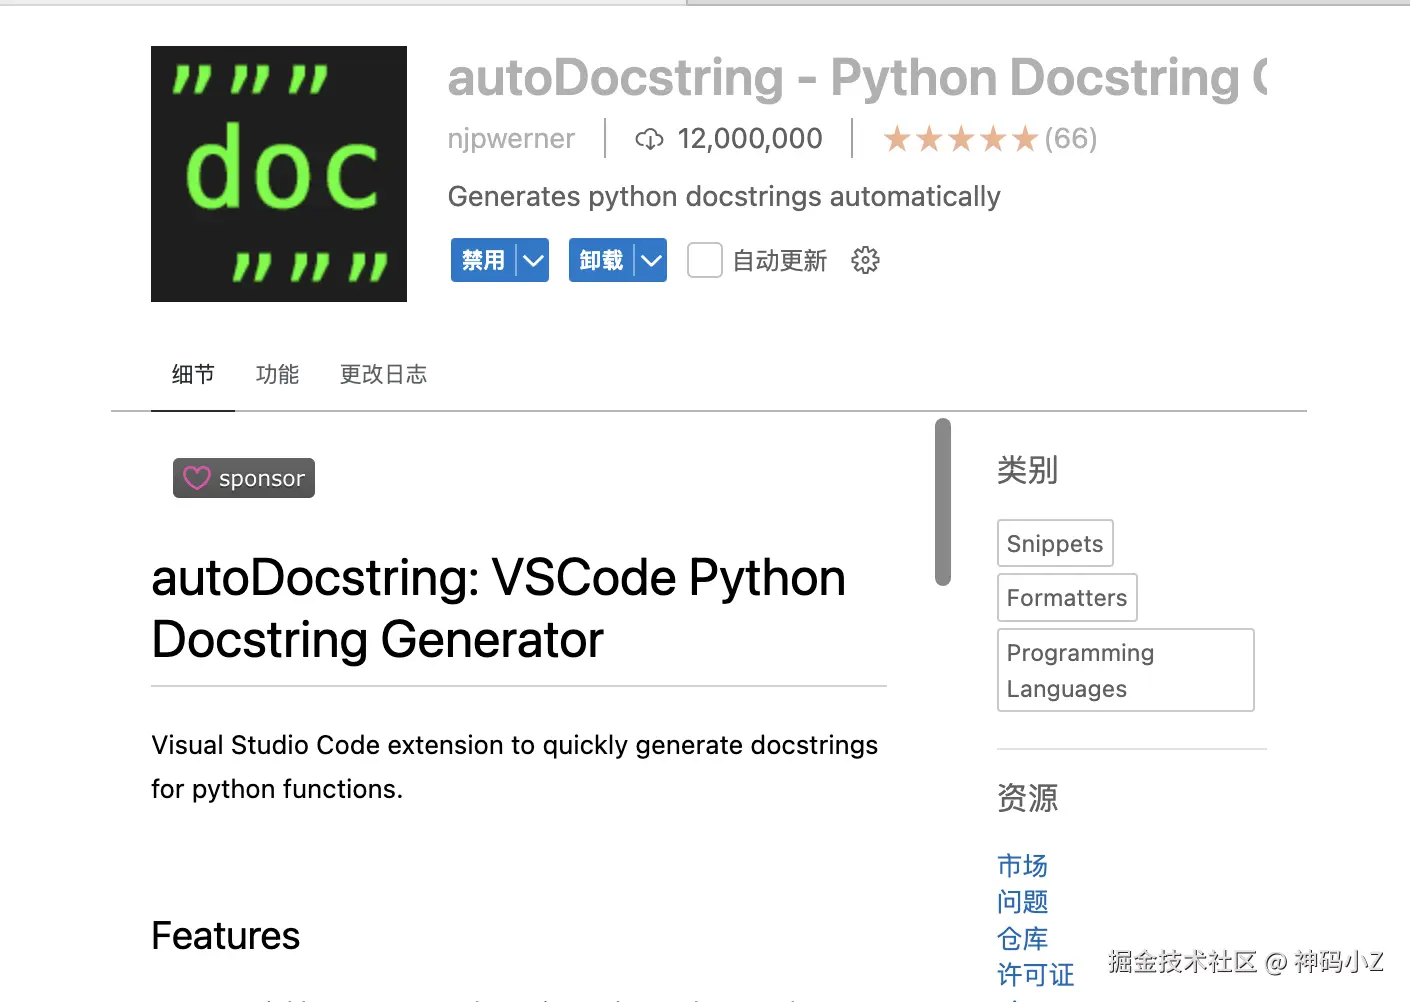Screen dimensions: 1410x1002
Task: Click the 卸载 button
Action: [x=601, y=261]
